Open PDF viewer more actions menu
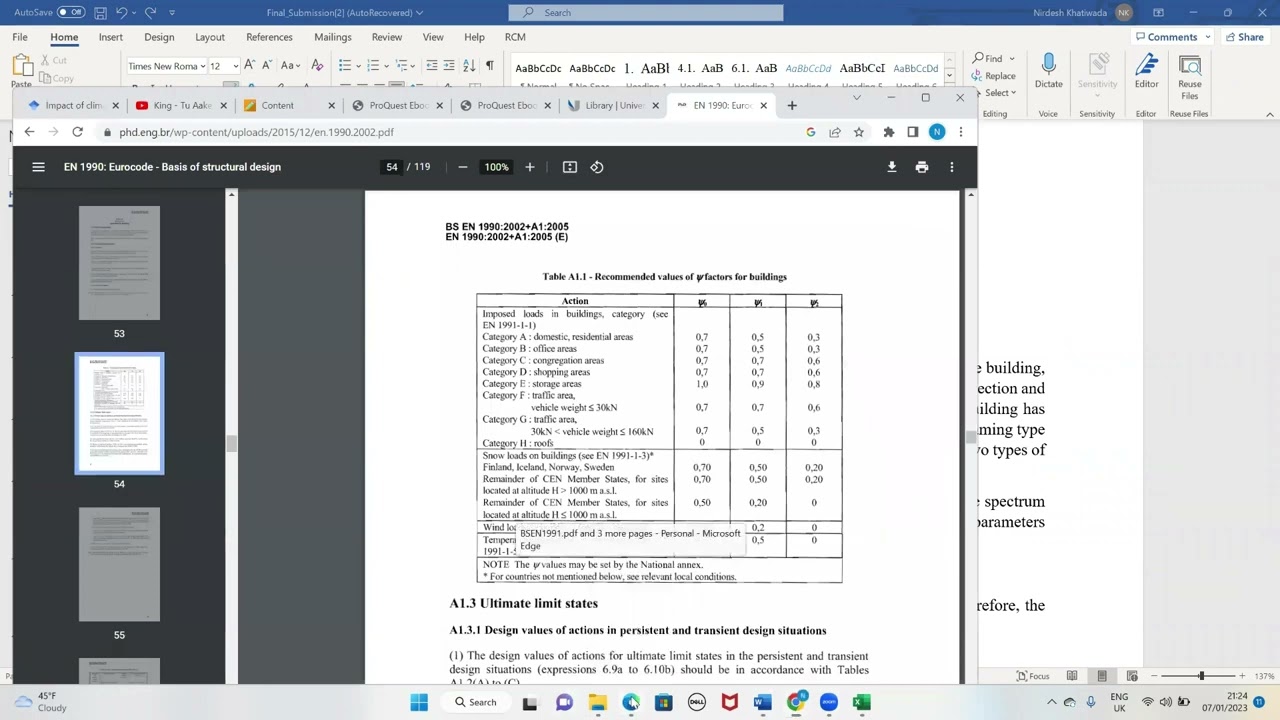 pyautogui.click(x=952, y=167)
